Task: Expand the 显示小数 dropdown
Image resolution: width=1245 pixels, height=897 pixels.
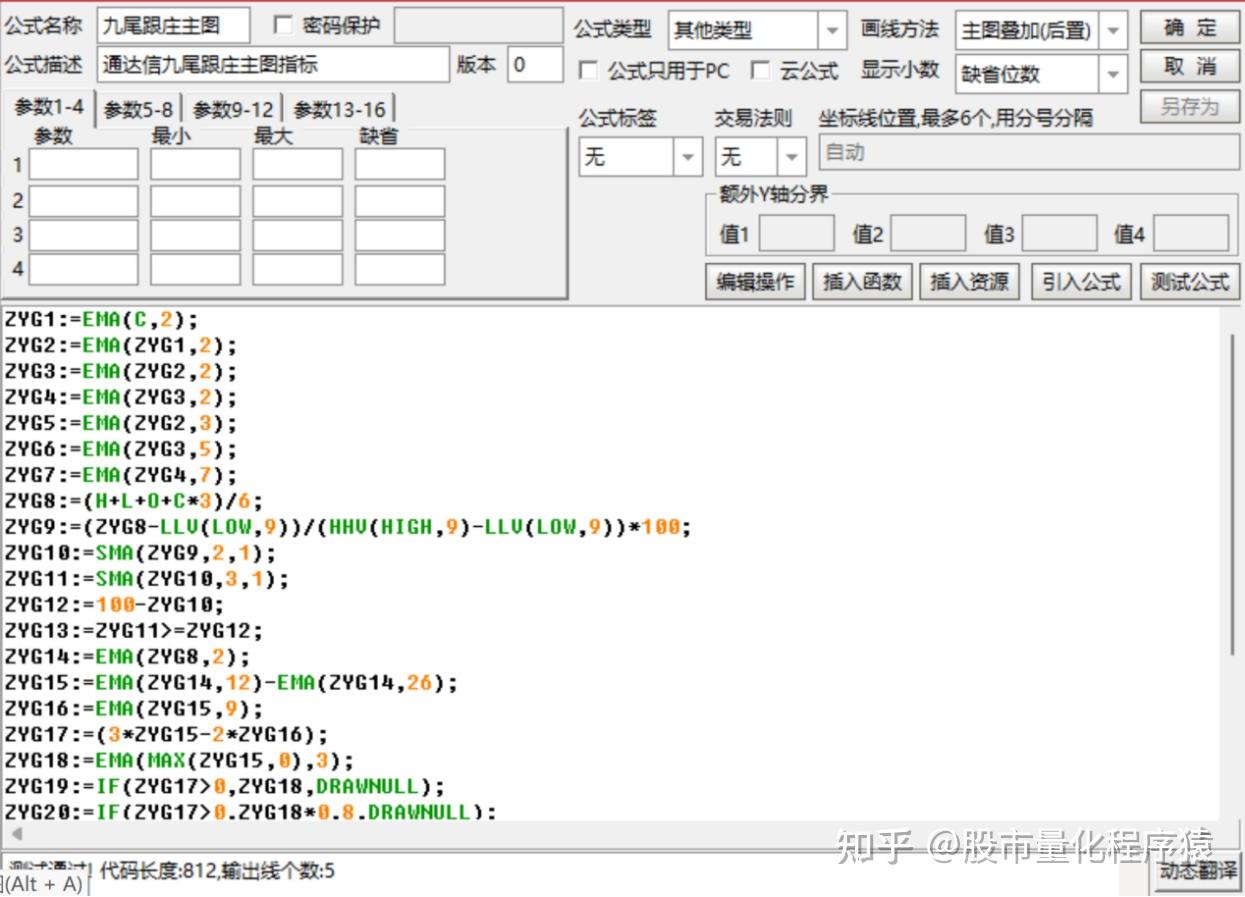Action: 1114,73
